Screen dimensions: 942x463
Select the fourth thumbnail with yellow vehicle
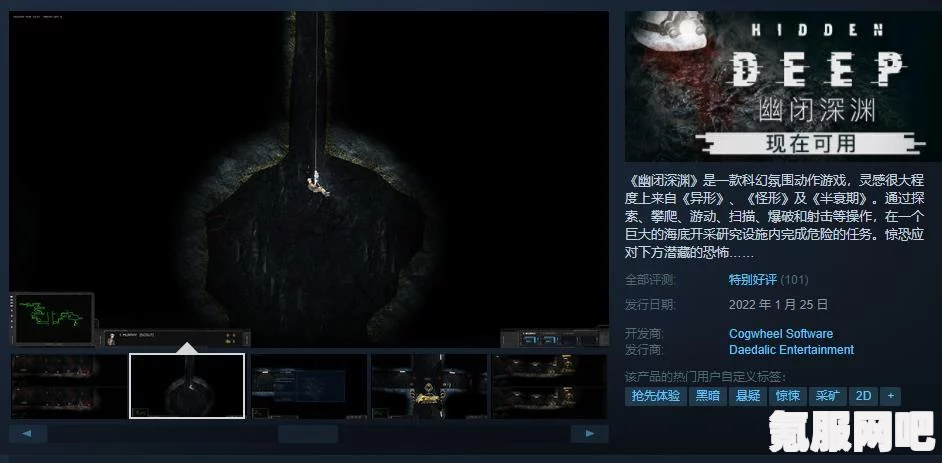pyautogui.click(x=429, y=386)
